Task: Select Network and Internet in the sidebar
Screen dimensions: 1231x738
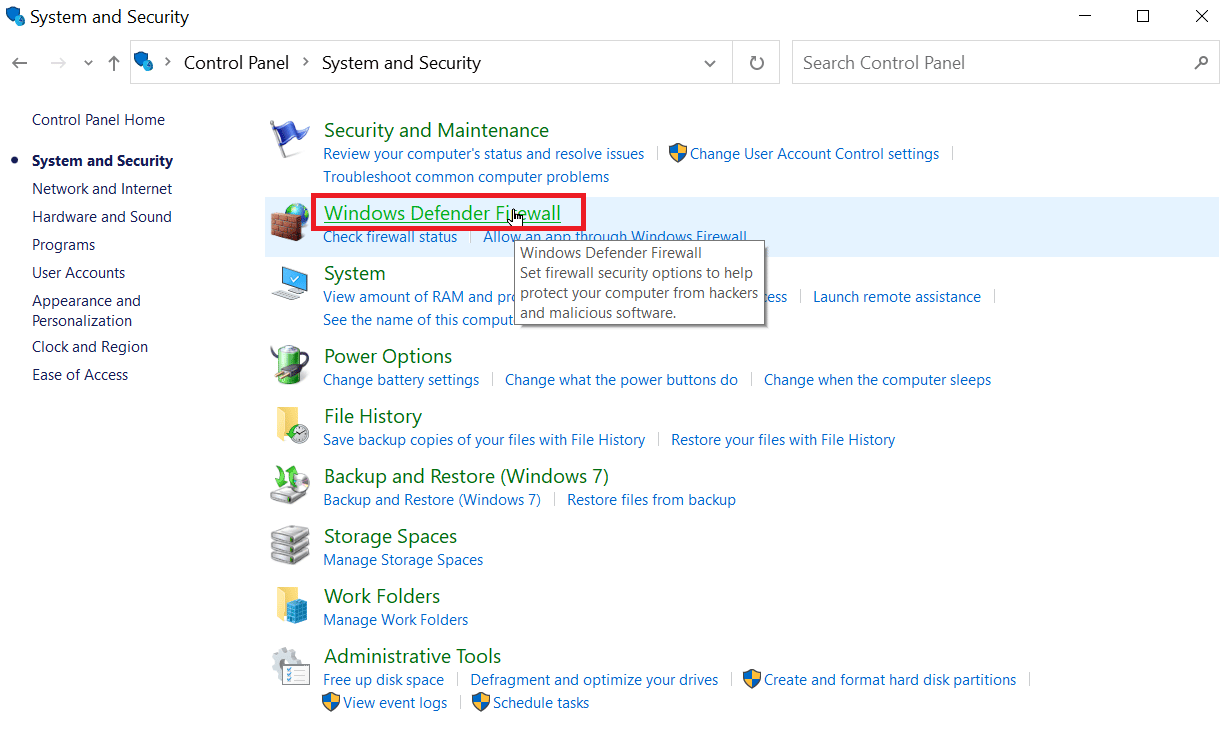Action: pyautogui.click(x=102, y=188)
